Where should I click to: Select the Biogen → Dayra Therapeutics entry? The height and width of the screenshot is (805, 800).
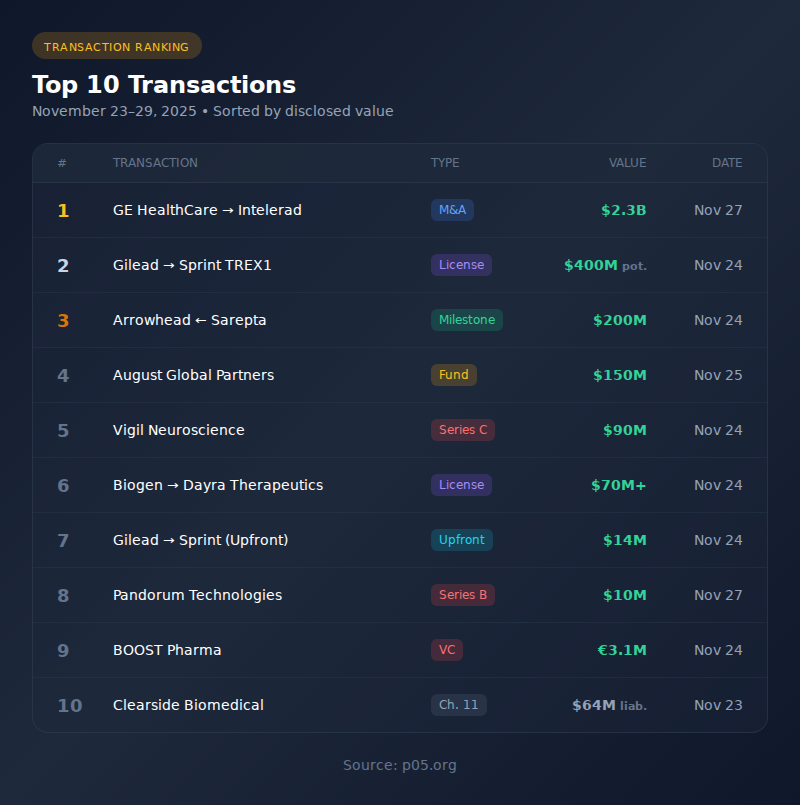(218, 485)
